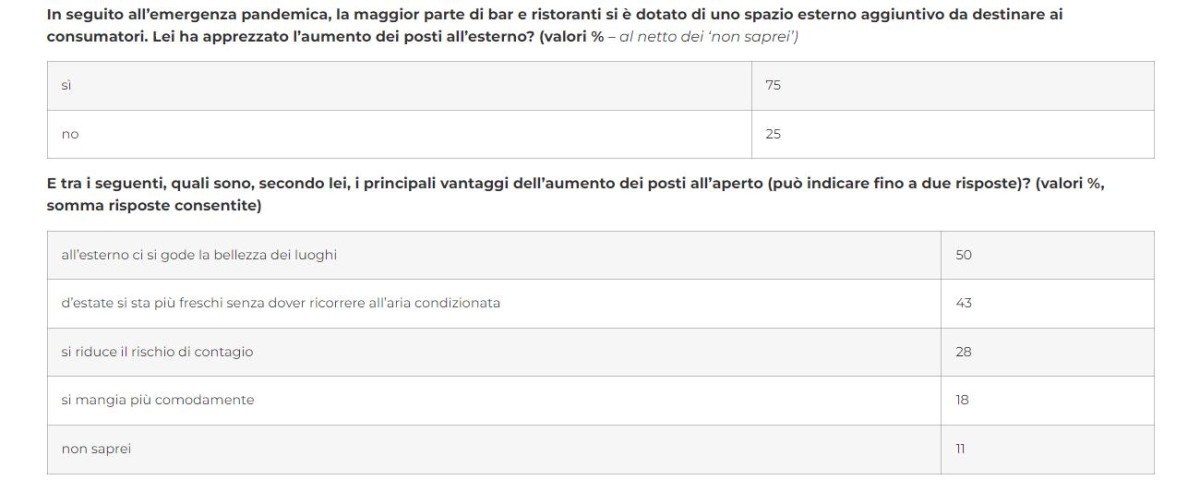The image size is (1200, 480).
Task: Click the 'aria condizionata' row label
Action: (281, 303)
